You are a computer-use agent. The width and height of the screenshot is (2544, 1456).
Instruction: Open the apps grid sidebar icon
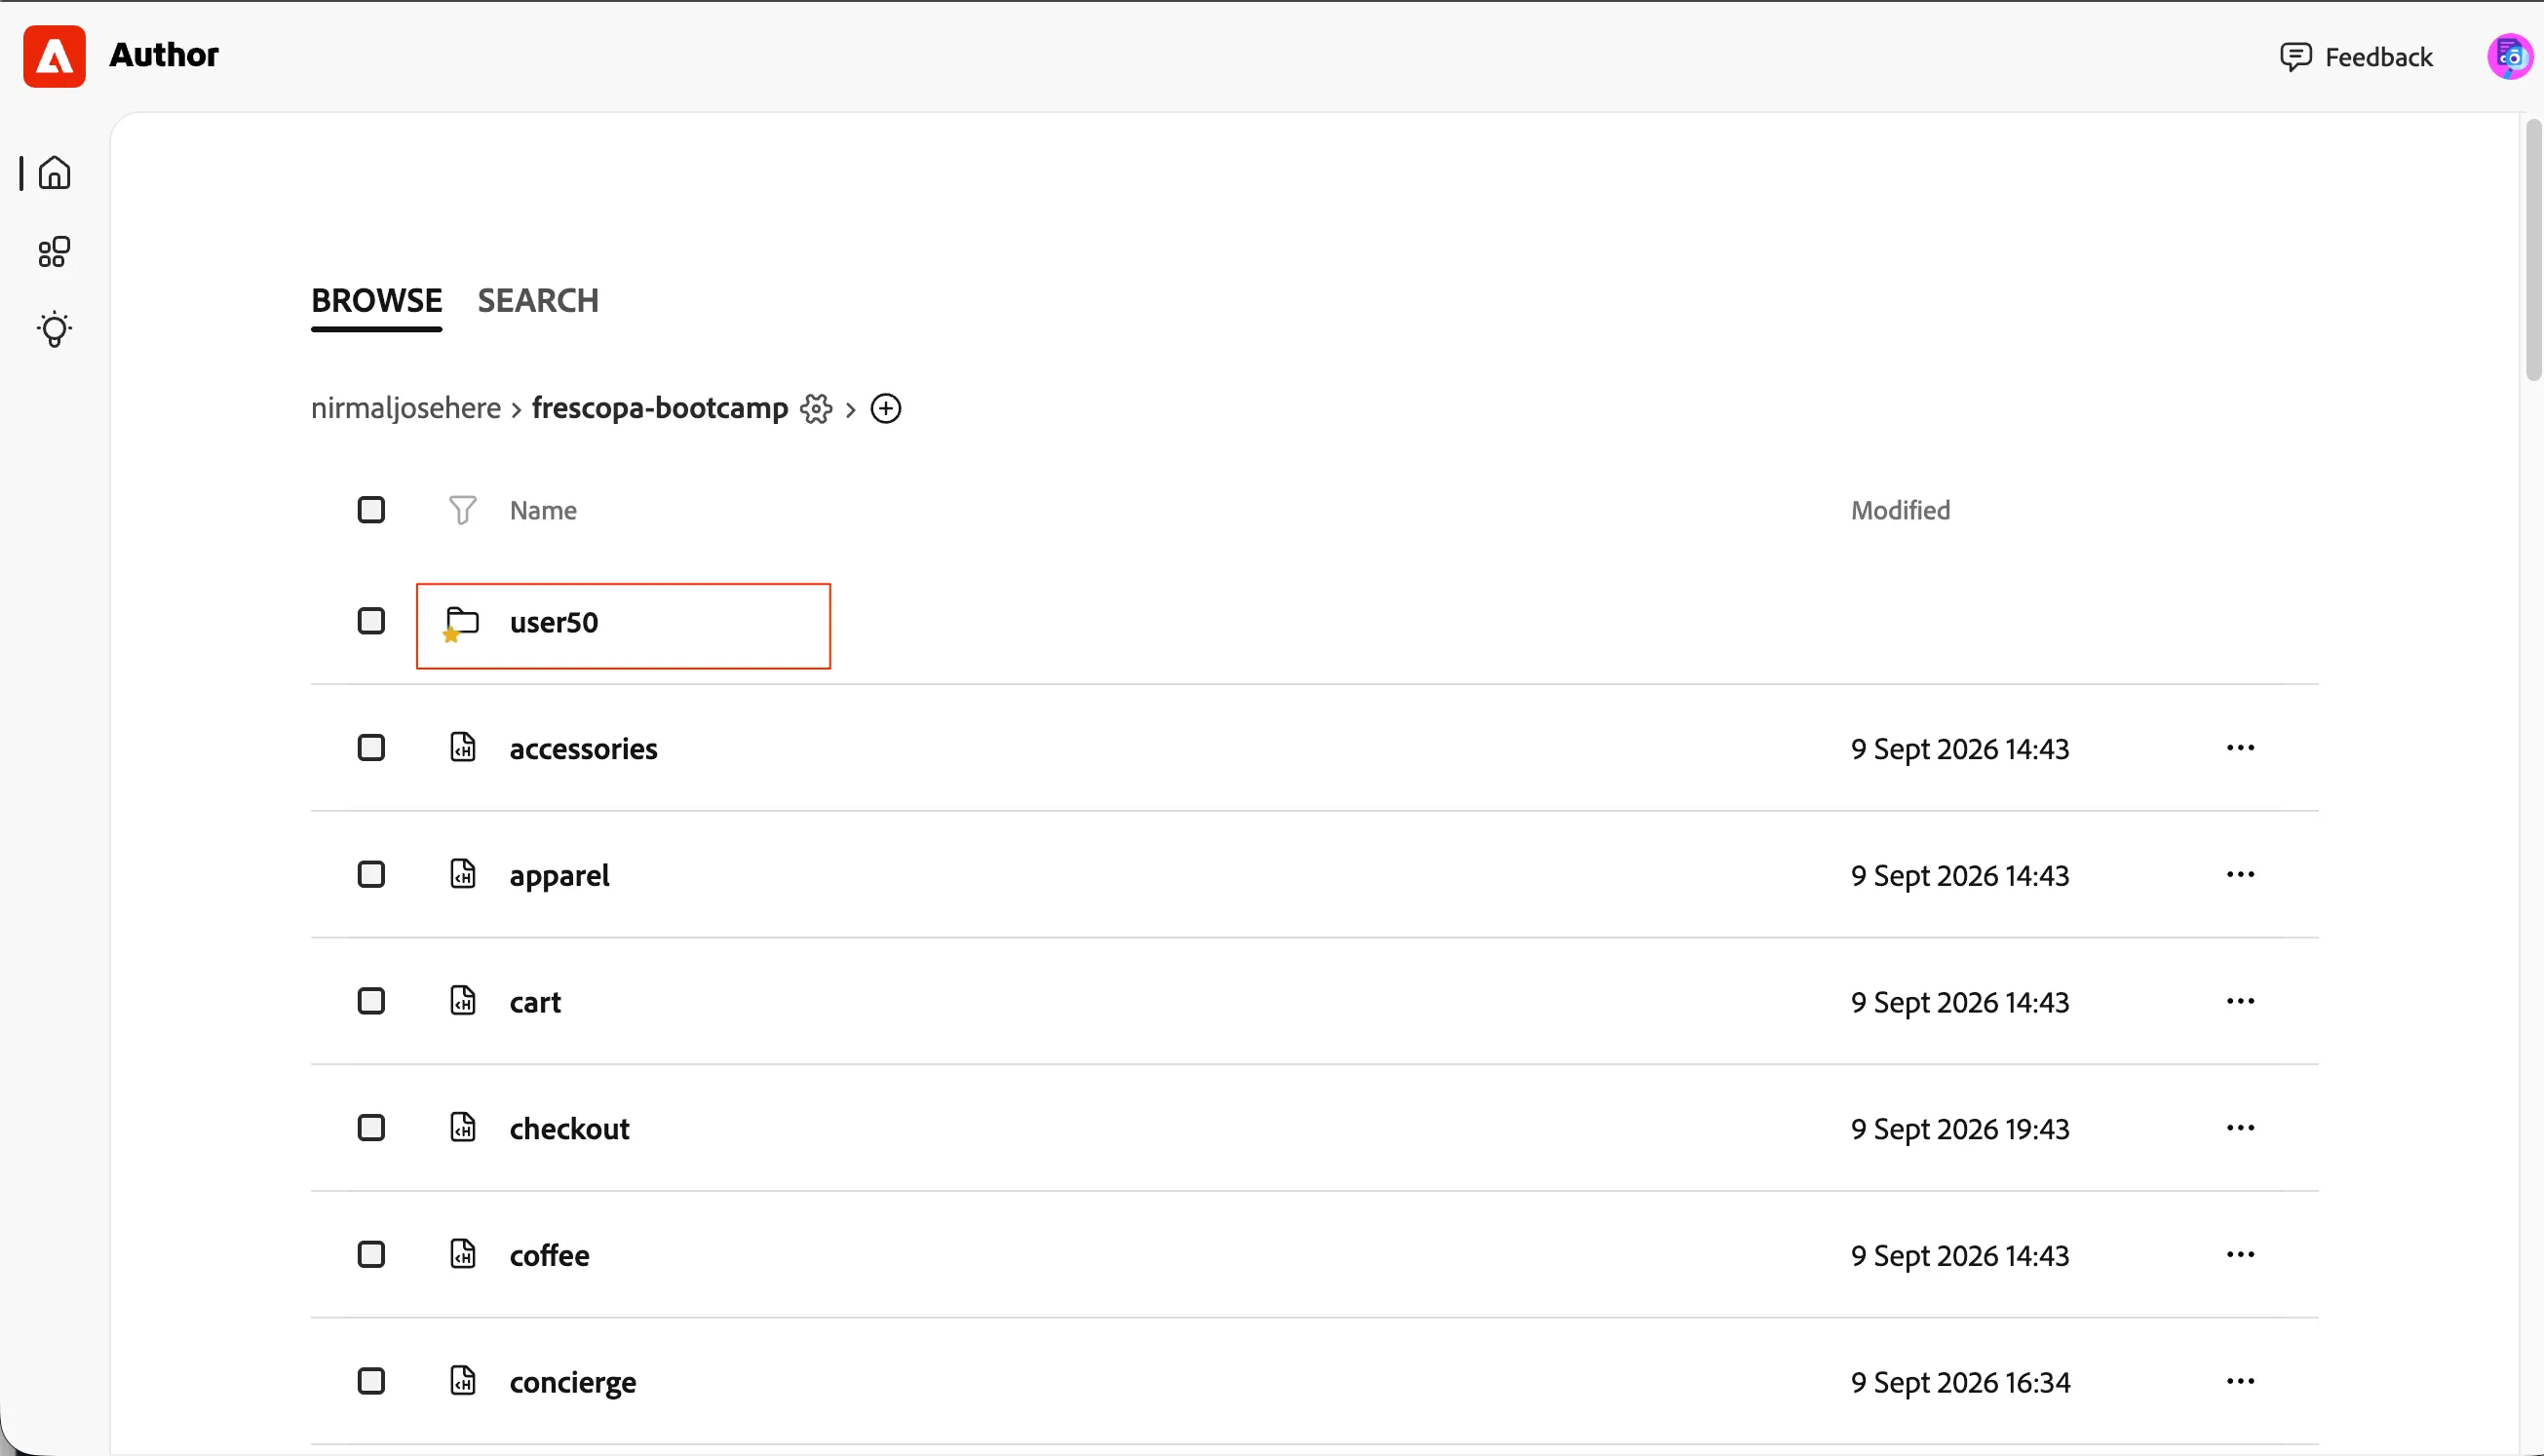(x=54, y=252)
